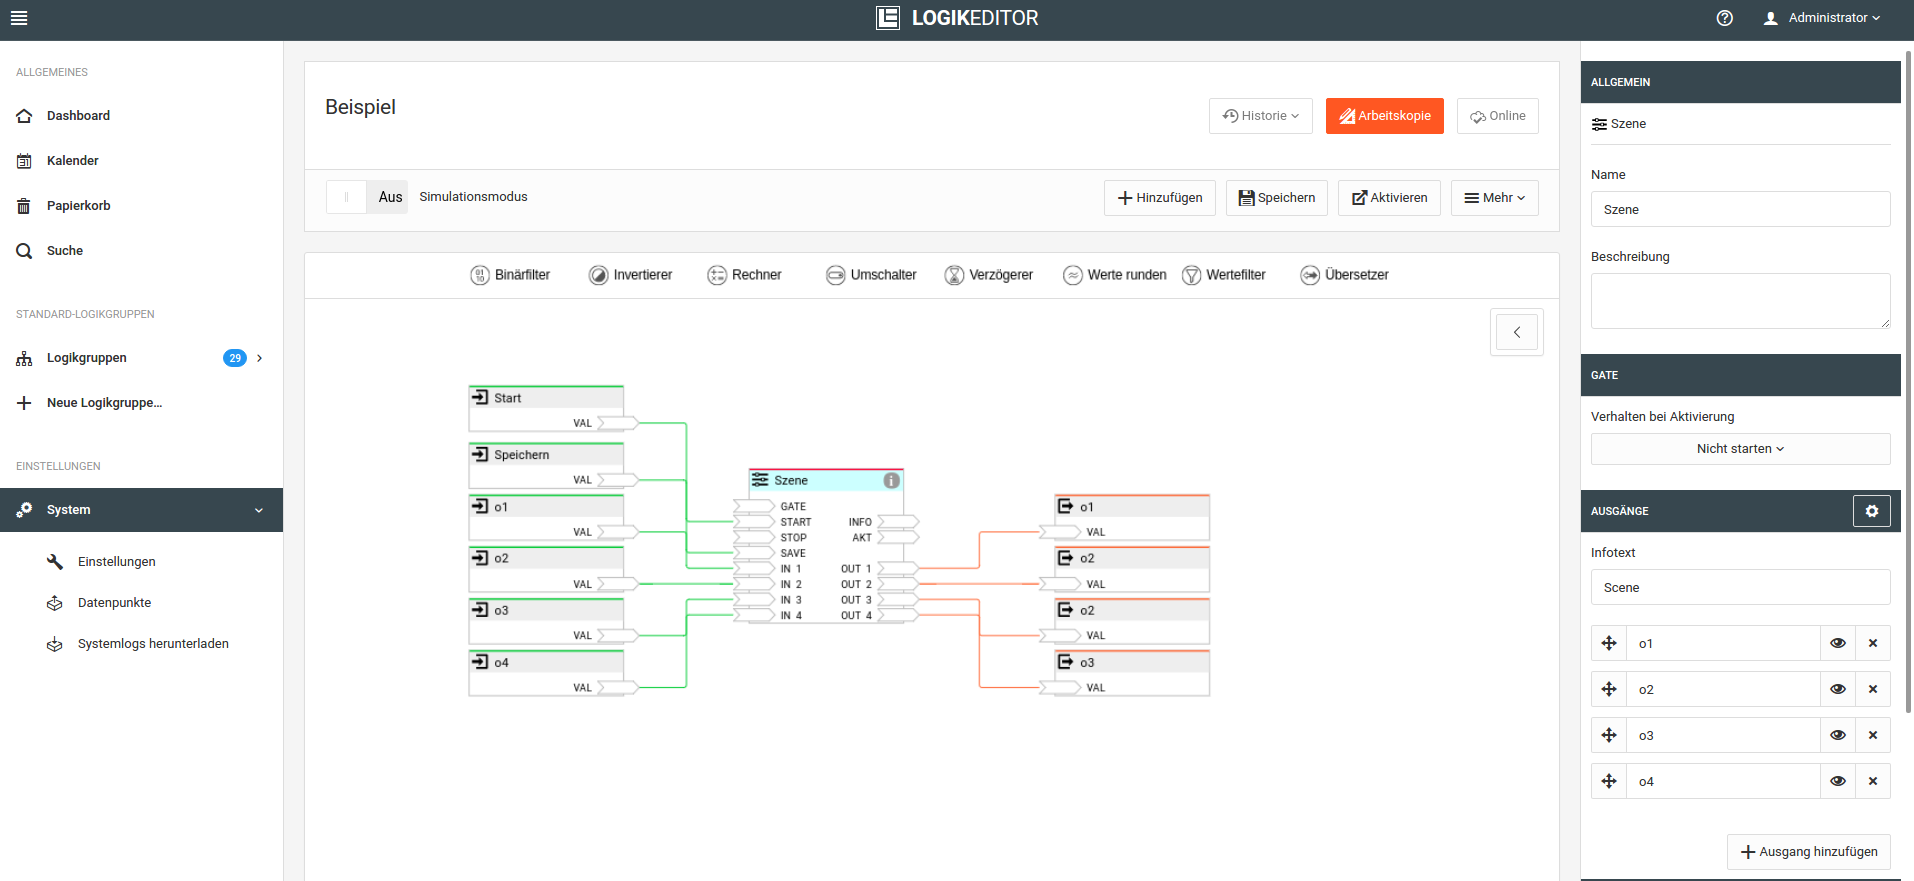1914x881 pixels.
Task: Click the Speichern button
Action: [x=1277, y=198]
